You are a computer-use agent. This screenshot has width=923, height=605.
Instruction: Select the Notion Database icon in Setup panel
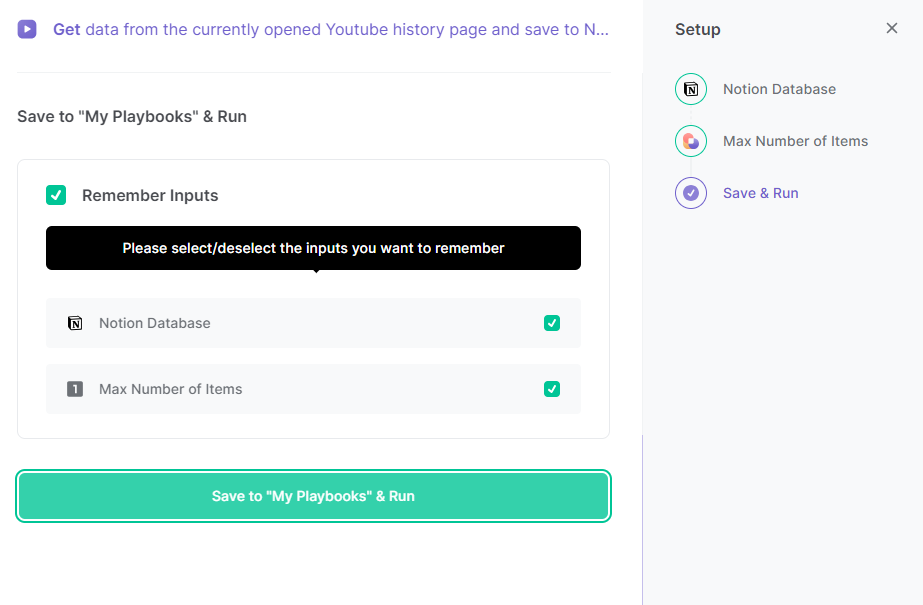pos(691,89)
